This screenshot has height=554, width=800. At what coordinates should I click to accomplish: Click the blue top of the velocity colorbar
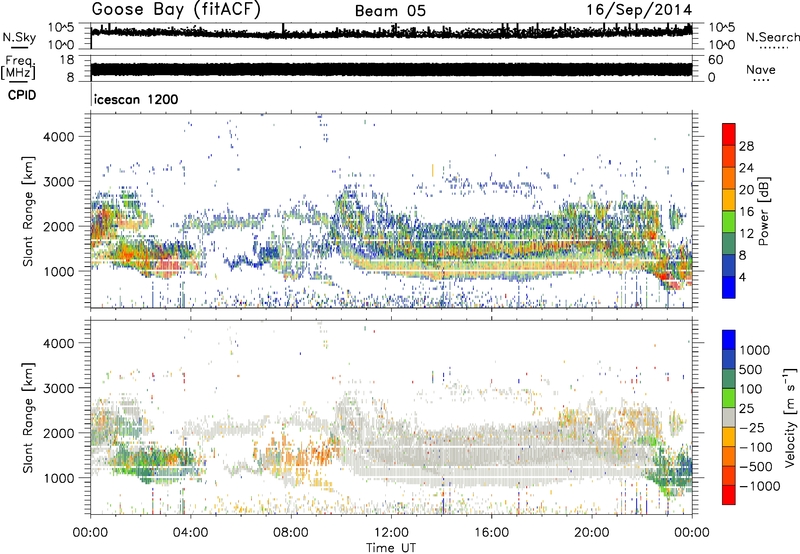(729, 340)
